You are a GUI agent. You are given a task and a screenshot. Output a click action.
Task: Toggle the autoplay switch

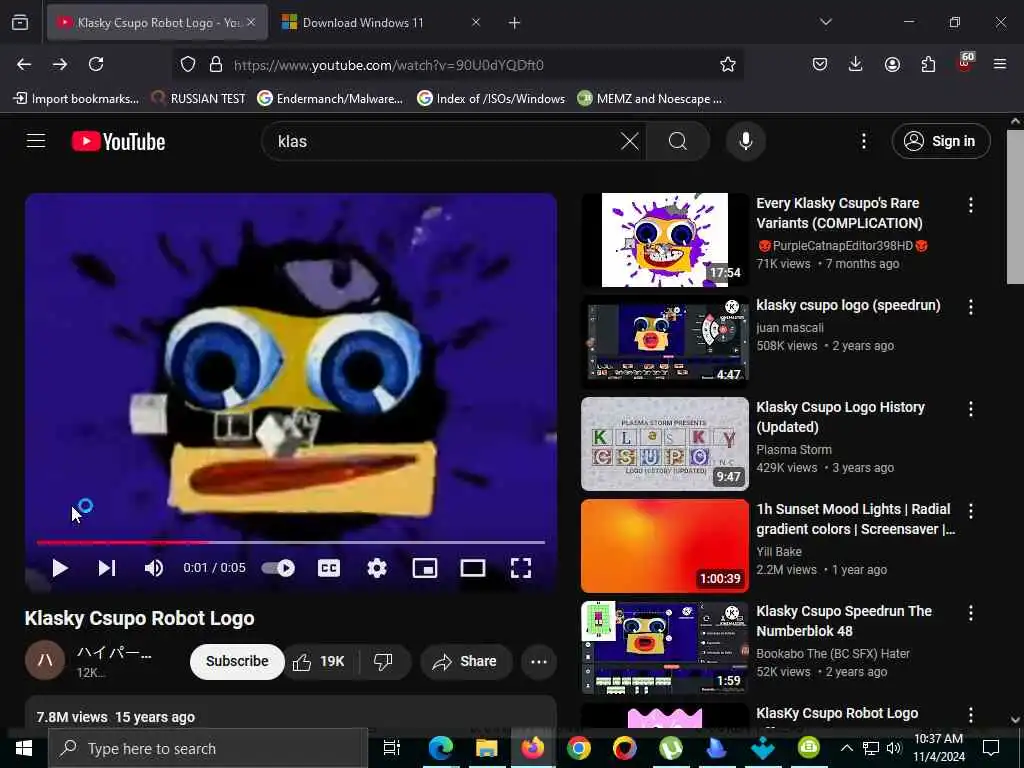point(278,568)
